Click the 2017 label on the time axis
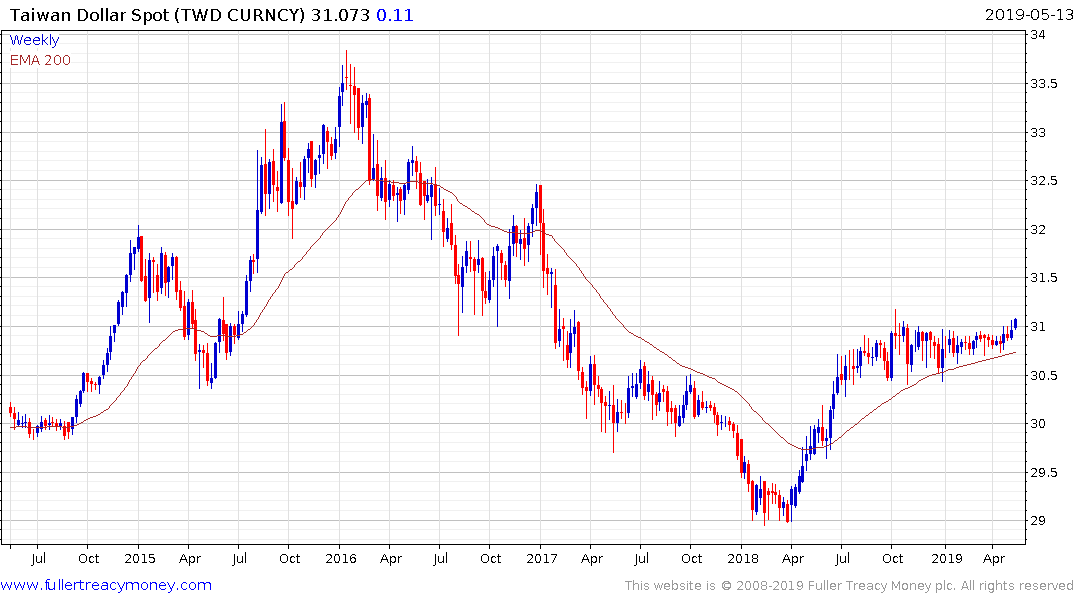Screen dimensions: 1075x600 pos(542,558)
